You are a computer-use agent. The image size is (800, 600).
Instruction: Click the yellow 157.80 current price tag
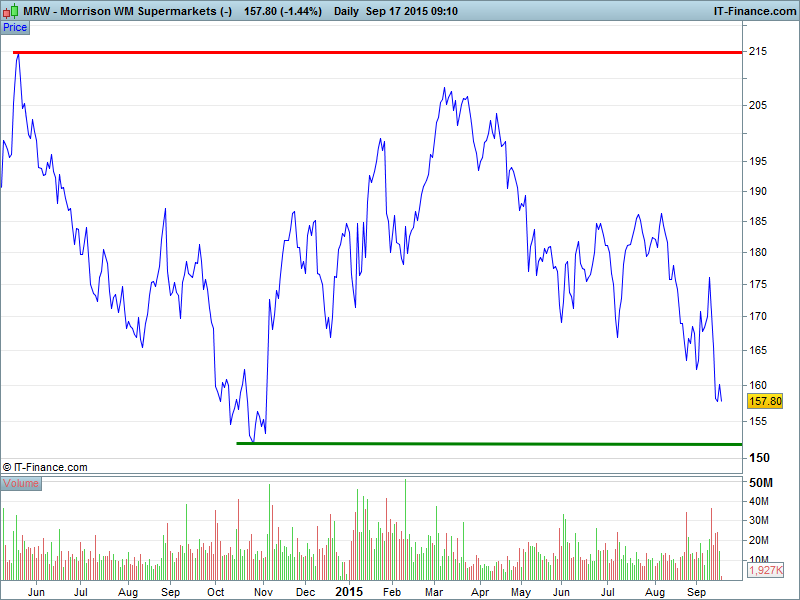coord(765,401)
